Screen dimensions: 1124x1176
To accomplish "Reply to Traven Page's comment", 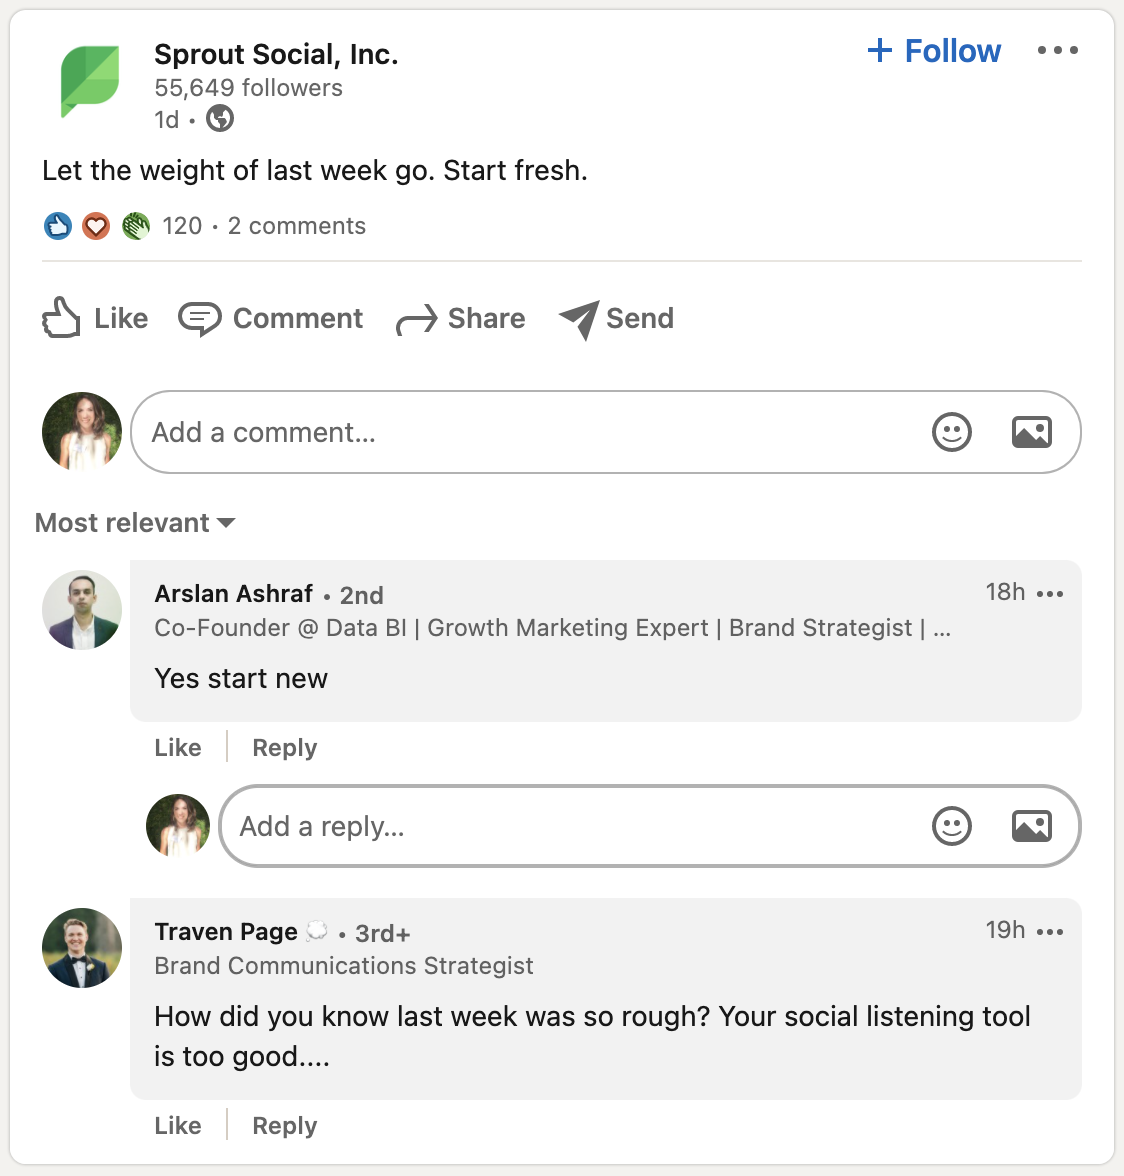I will pyautogui.click(x=284, y=1125).
